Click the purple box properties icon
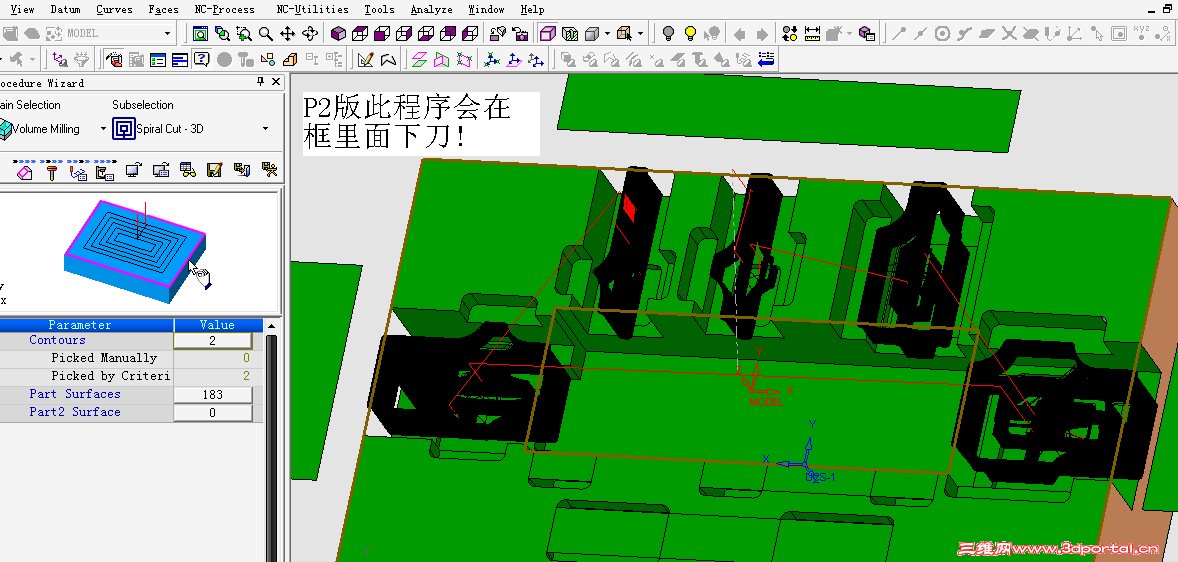The height and width of the screenshot is (562, 1178). [866, 34]
